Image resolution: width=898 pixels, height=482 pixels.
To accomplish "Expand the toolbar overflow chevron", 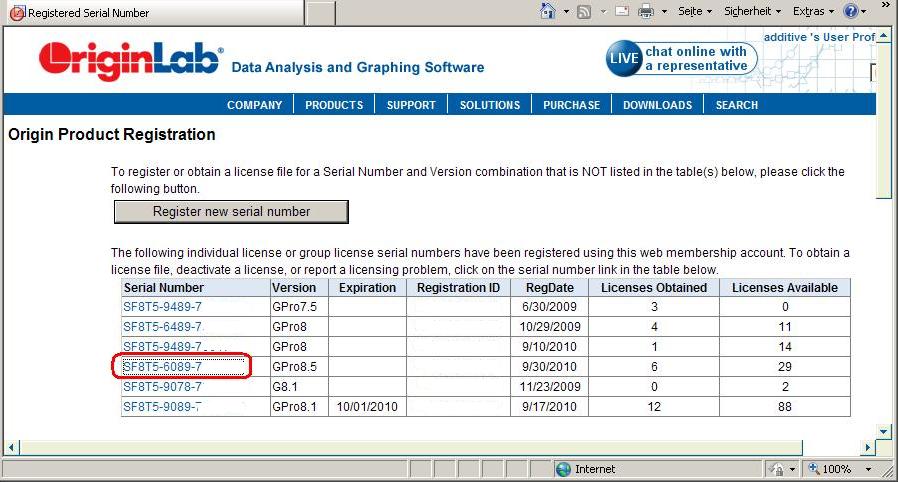I will pos(886,5).
